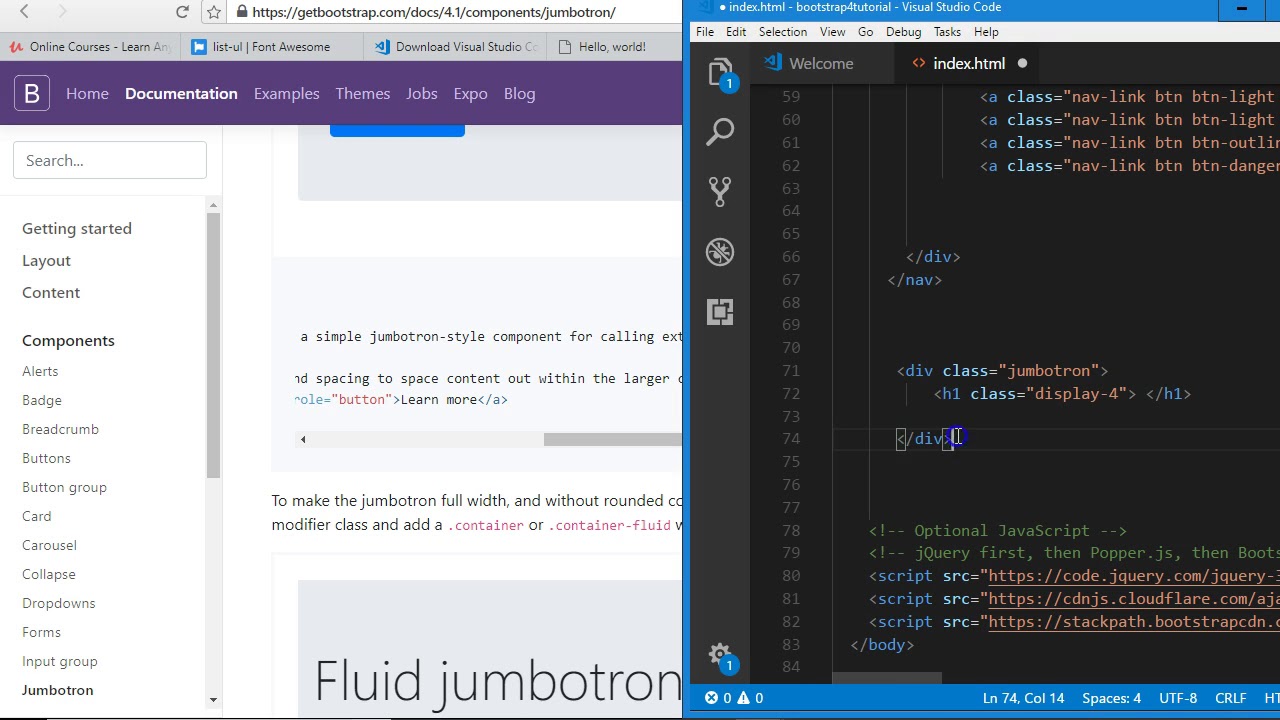This screenshot has width=1280, height=720.
Task: Open Forms component page
Action: 41,632
